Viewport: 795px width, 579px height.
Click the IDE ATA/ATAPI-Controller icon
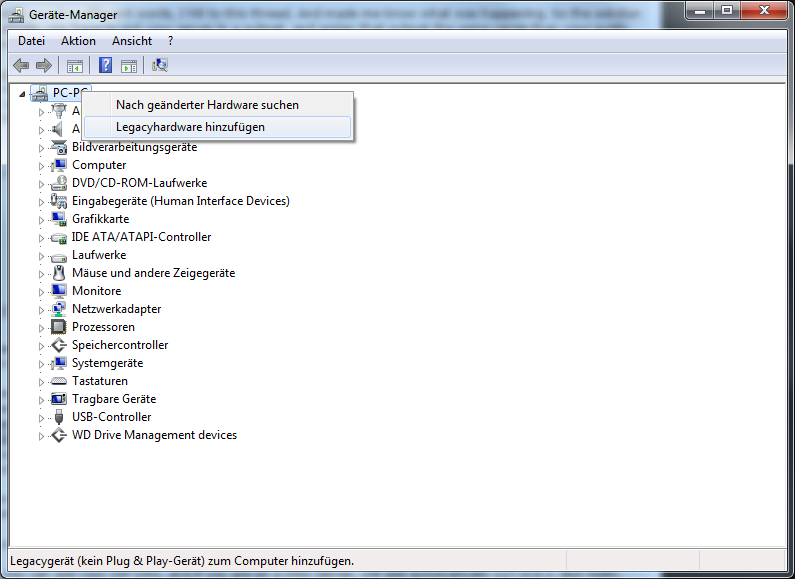tap(59, 237)
